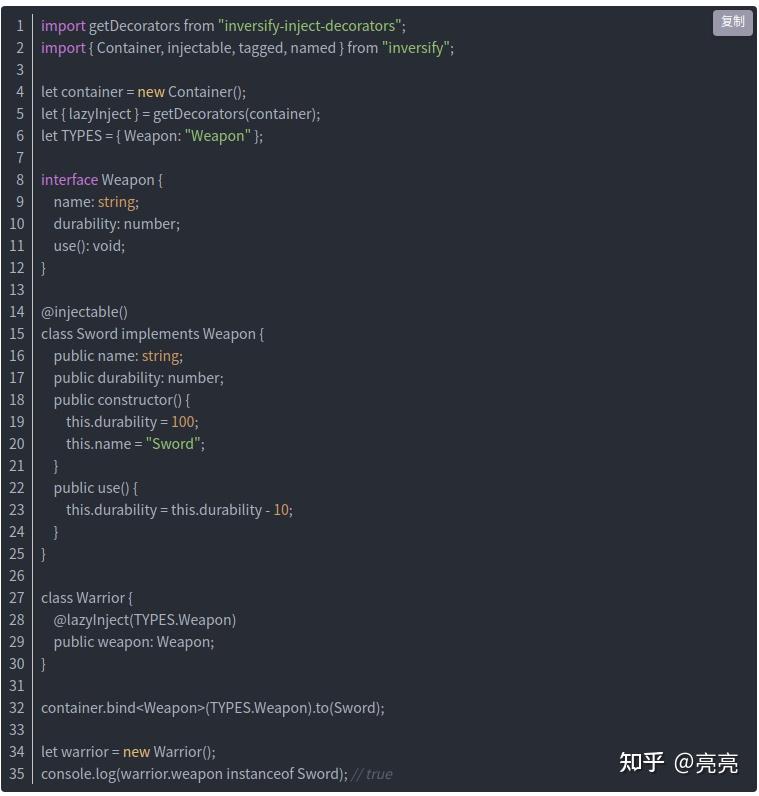The width and height of the screenshot is (759, 796).
Task: Click the // true comment
Action: pyautogui.click(x=372, y=774)
